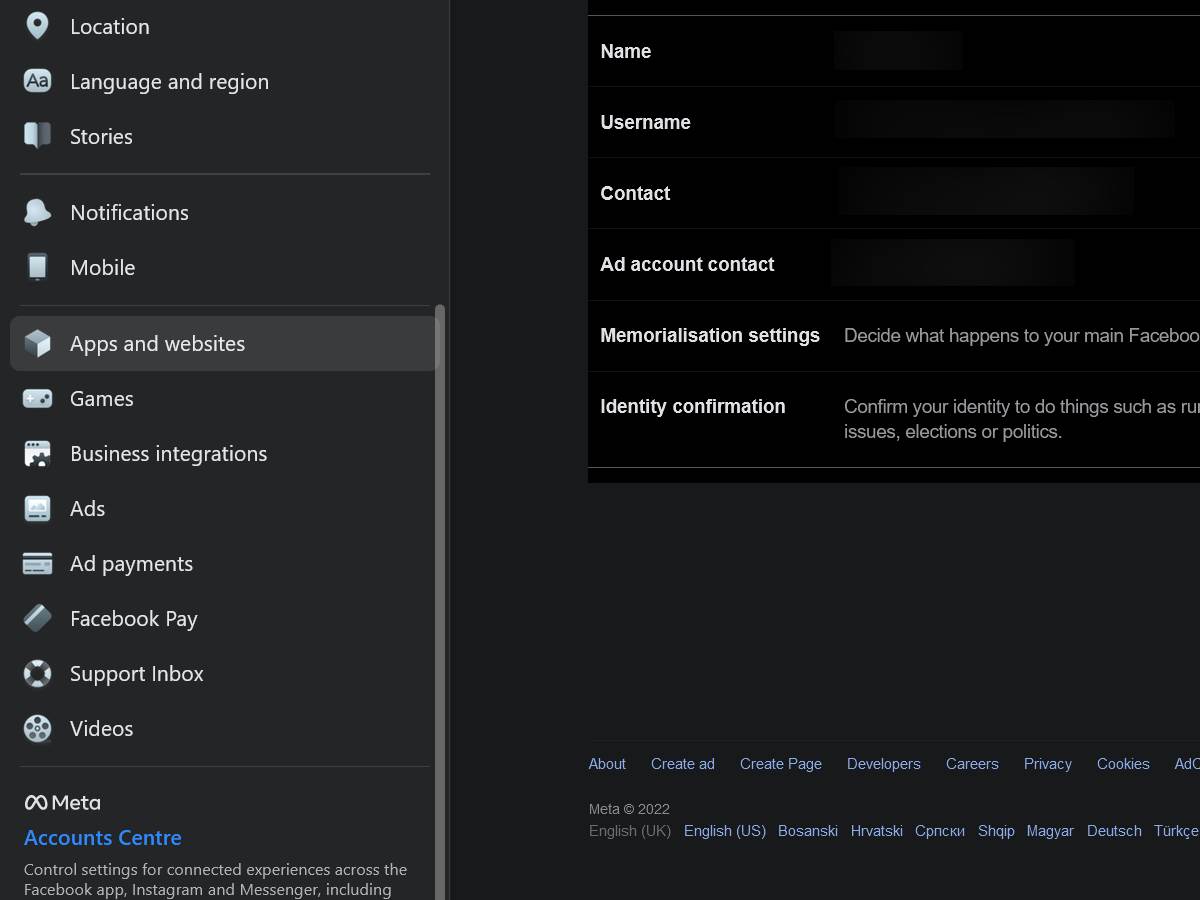Image resolution: width=1200 pixels, height=900 pixels.
Task: Click the Ads megaphone icon
Action: tap(37, 508)
